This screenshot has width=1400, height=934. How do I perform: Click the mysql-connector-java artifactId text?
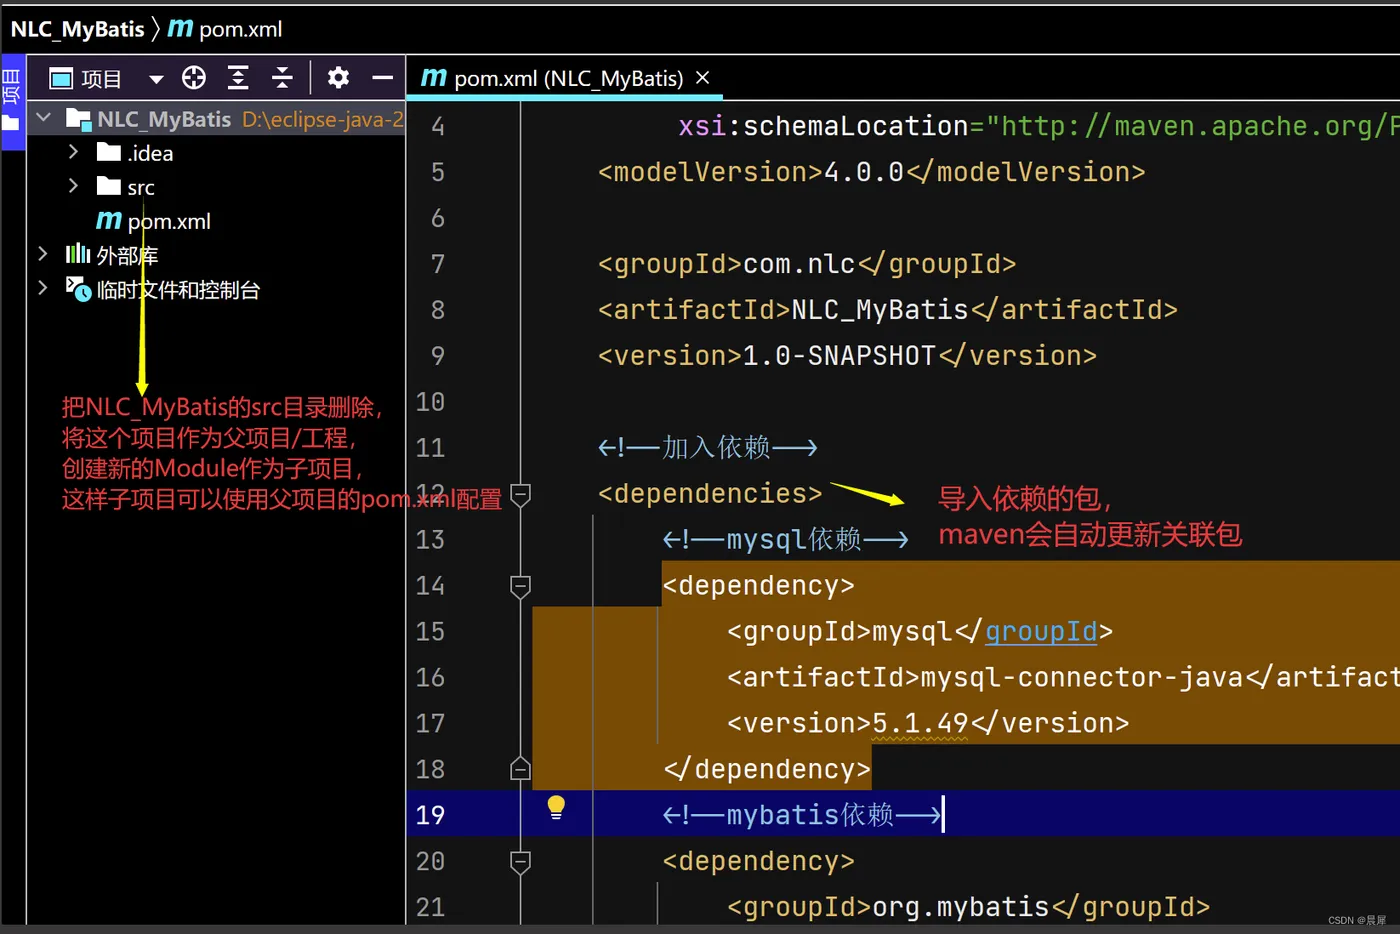tap(1081, 677)
